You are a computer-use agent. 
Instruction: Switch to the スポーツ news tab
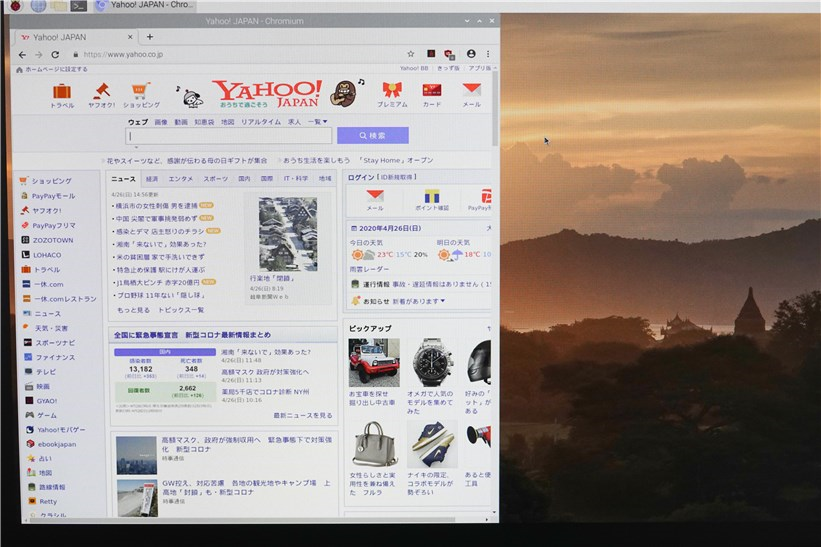(216, 179)
